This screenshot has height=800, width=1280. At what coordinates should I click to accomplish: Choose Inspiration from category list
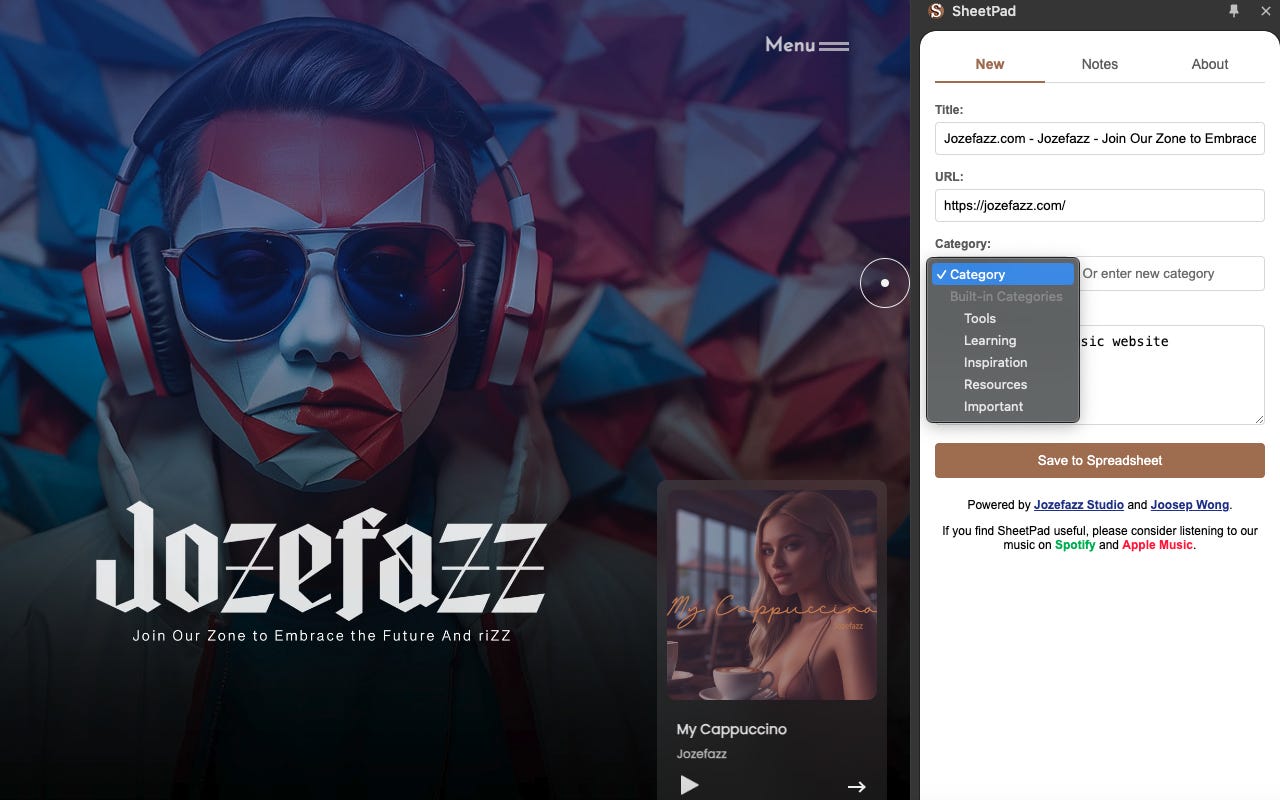1003,362
